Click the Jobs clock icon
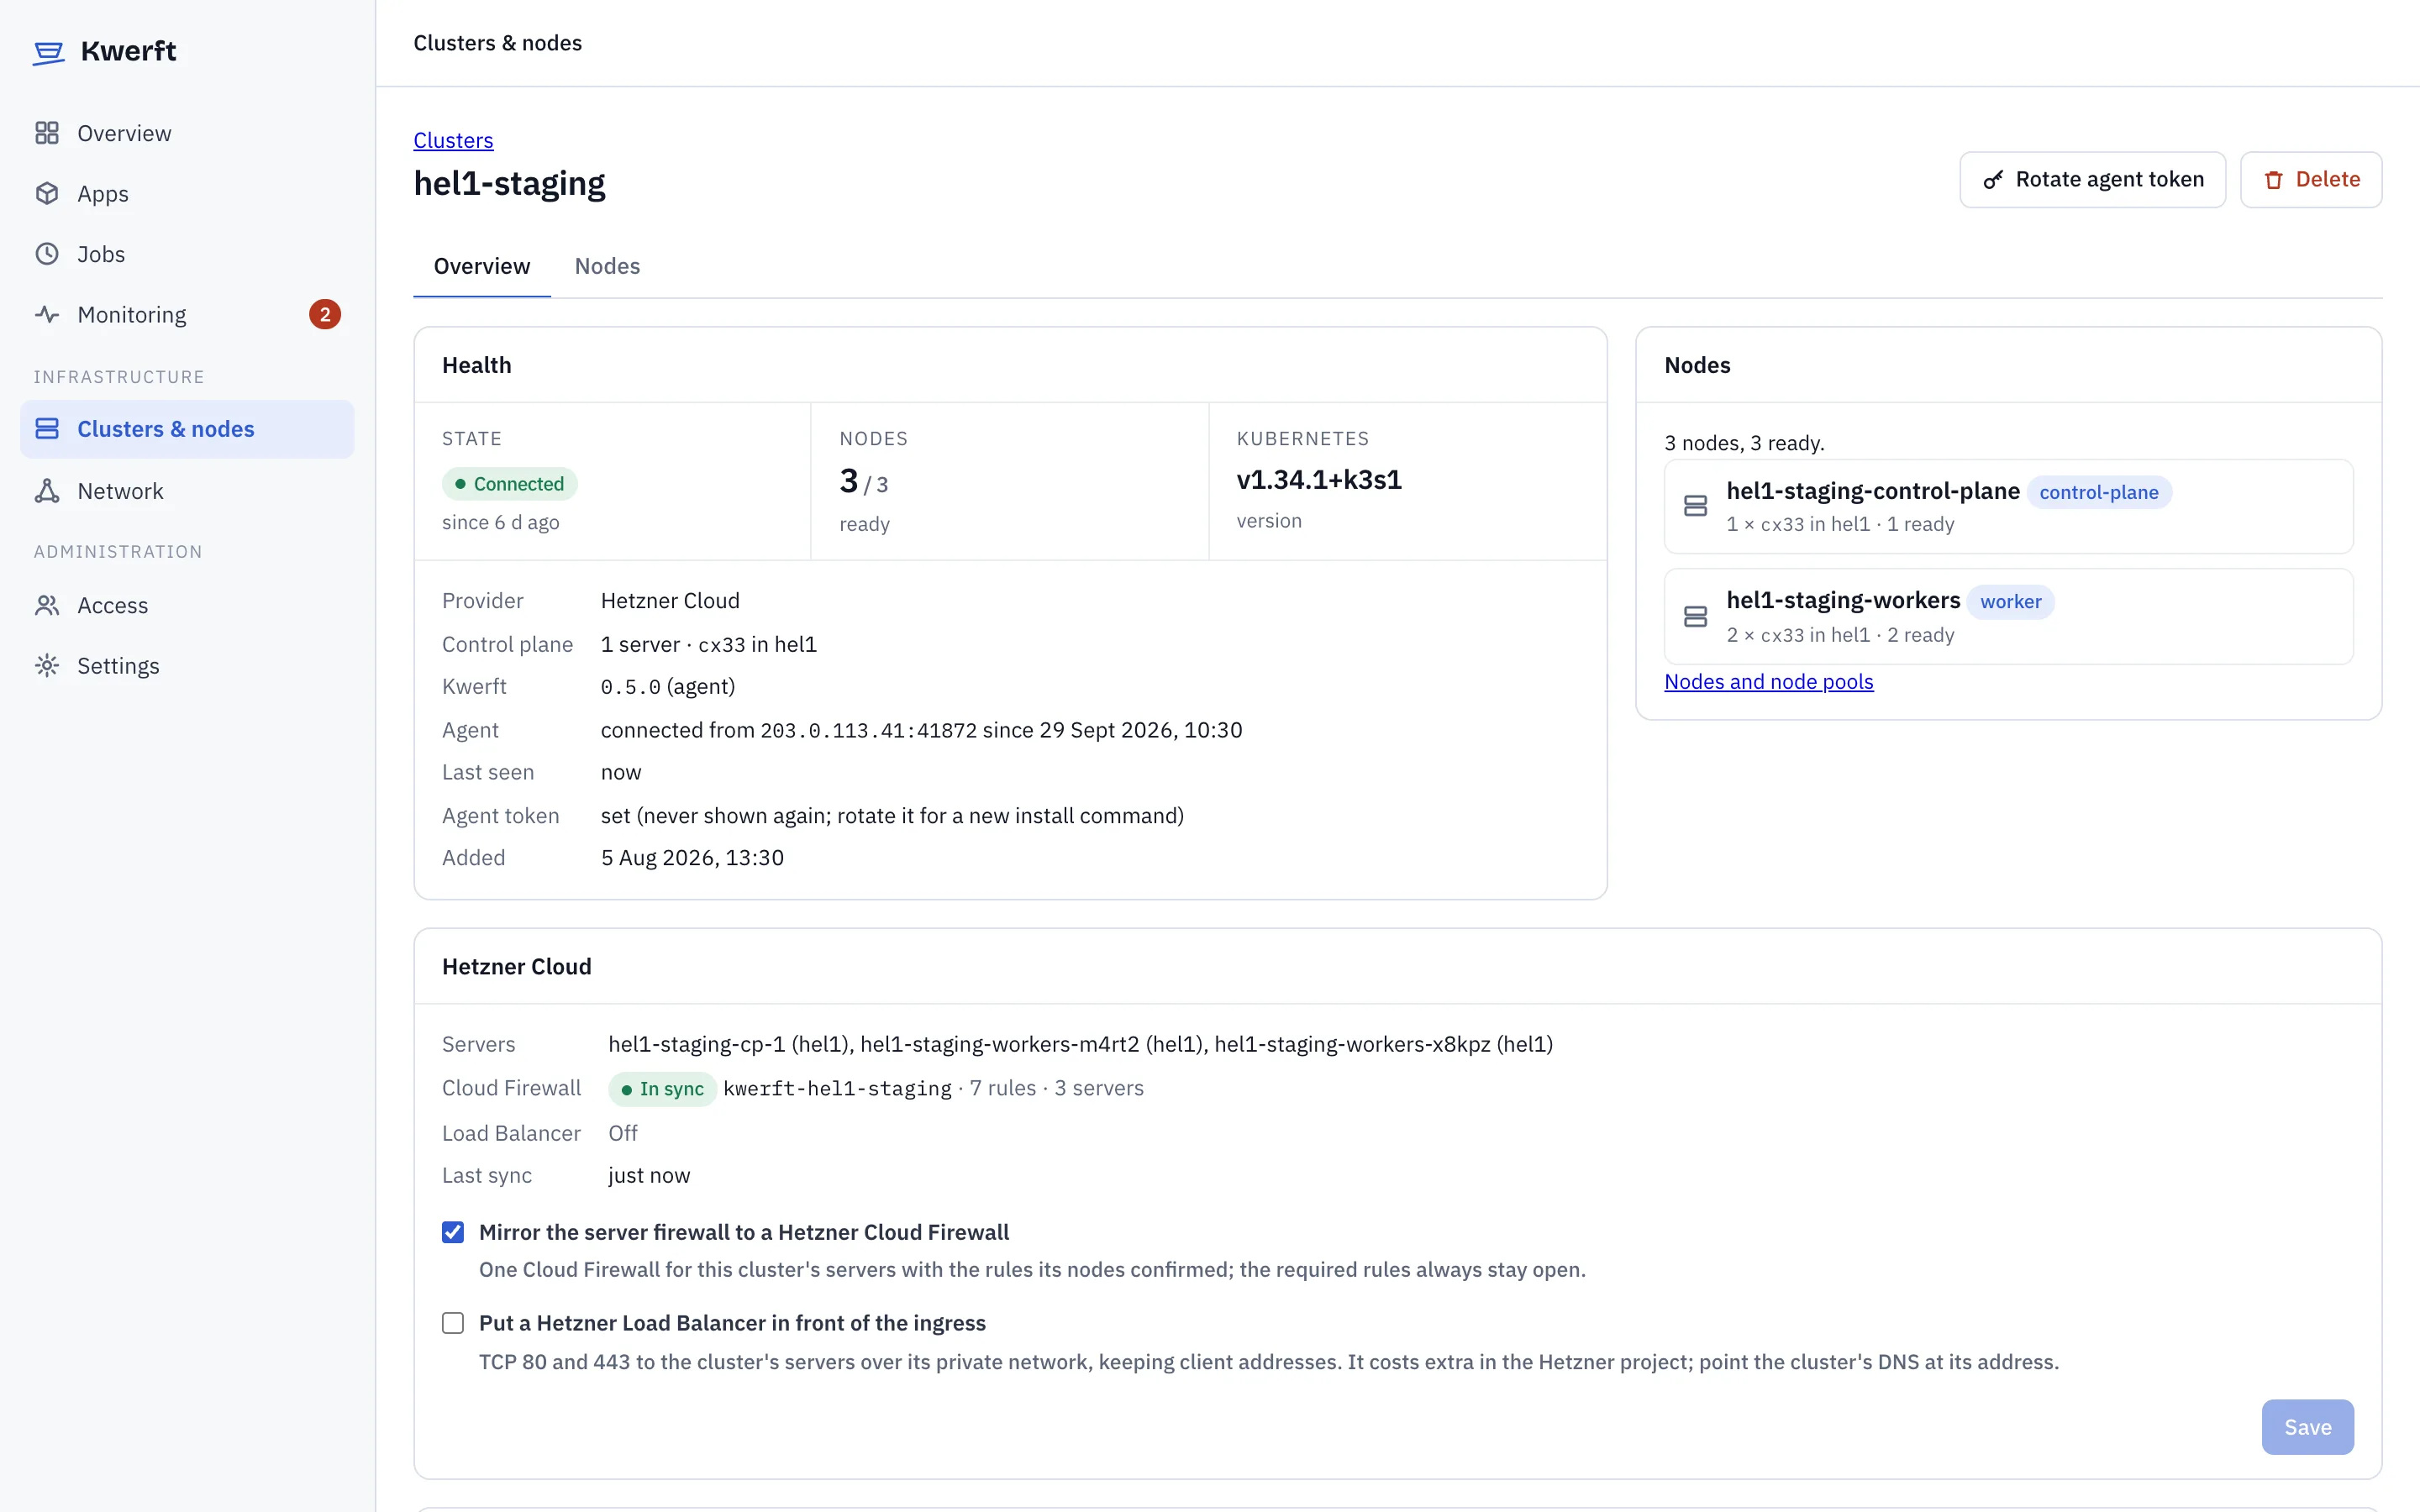The height and width of the screenshot is (1512, 2420). [47, 254]
